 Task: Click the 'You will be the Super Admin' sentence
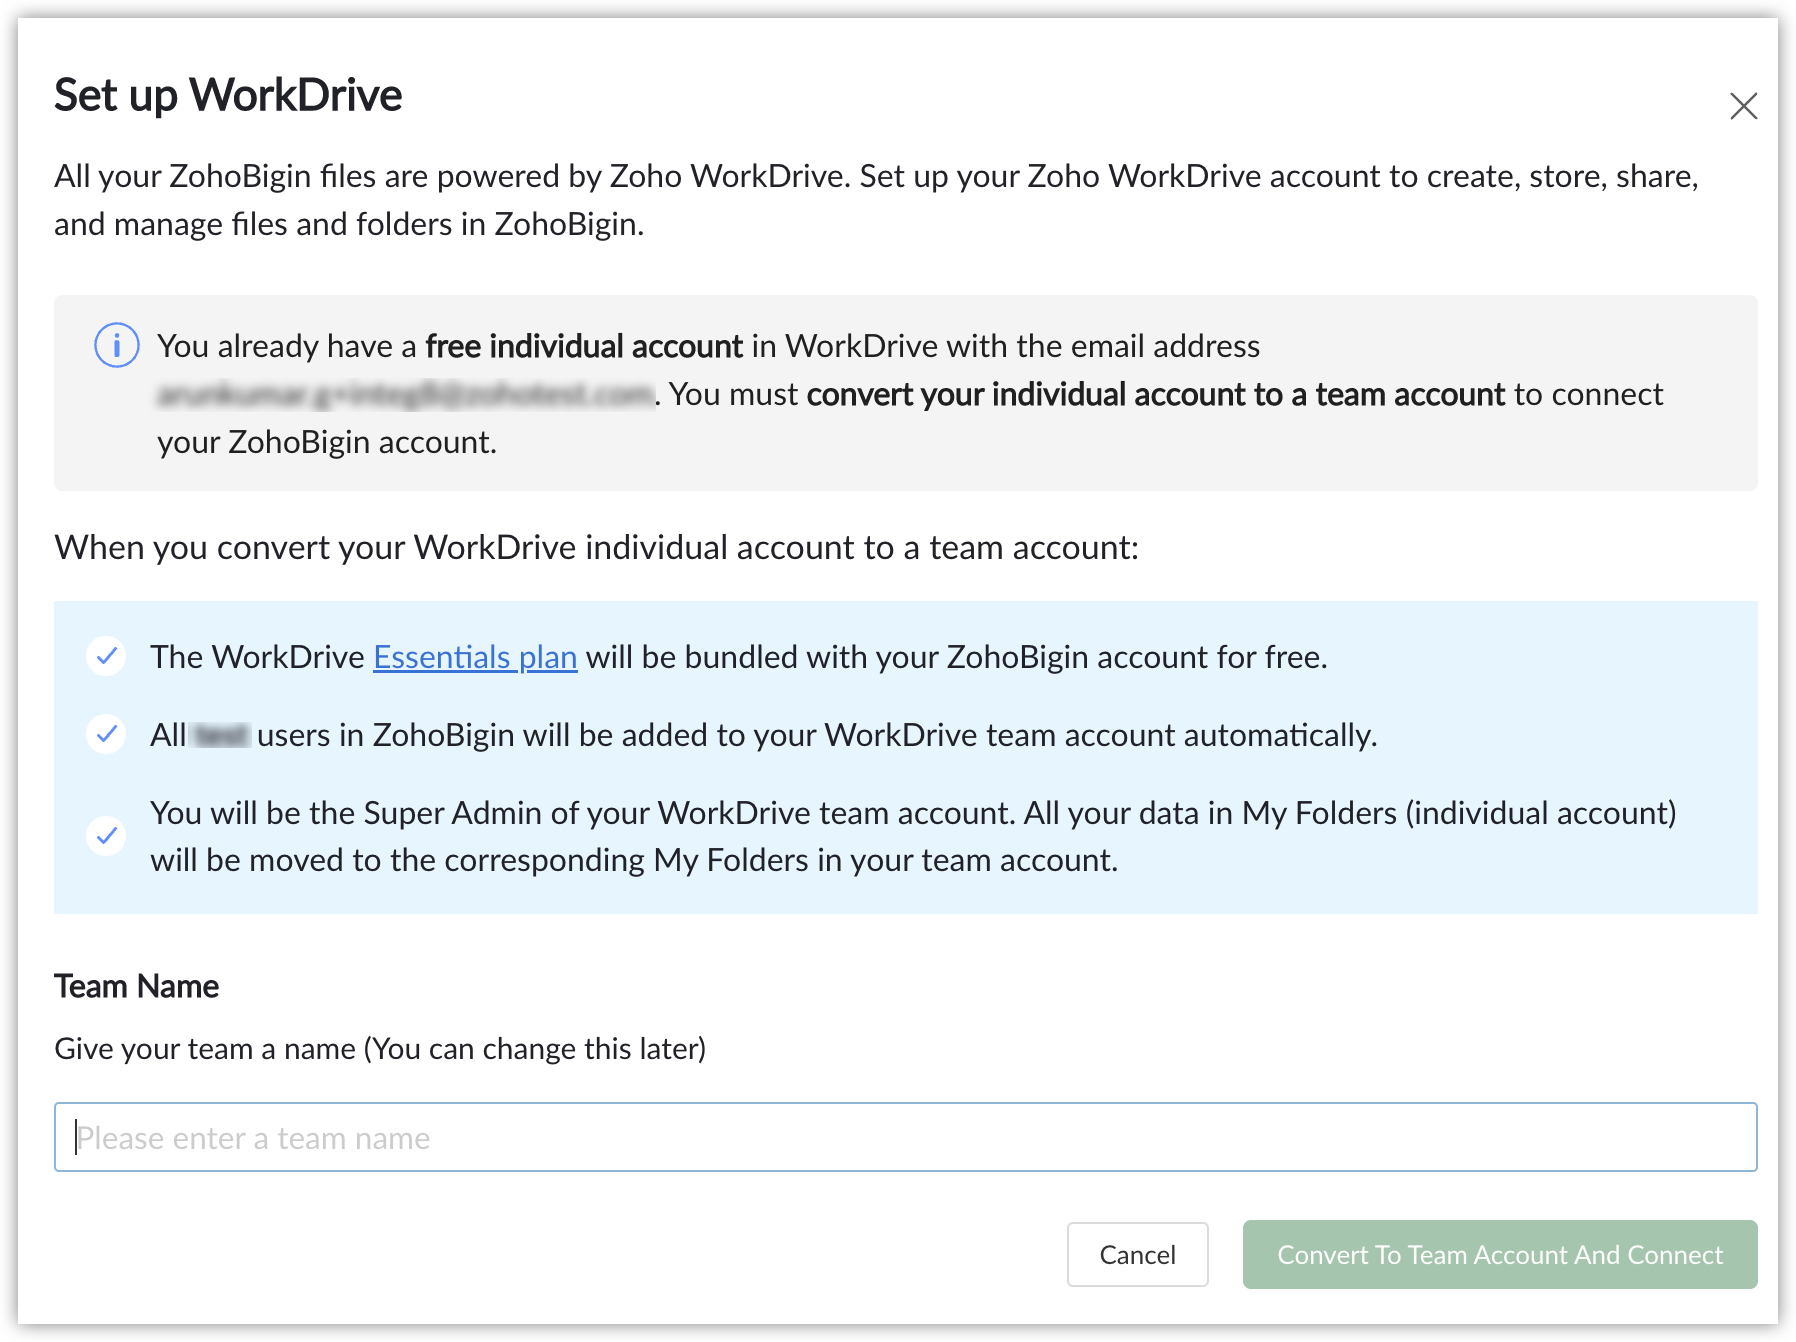913,836
